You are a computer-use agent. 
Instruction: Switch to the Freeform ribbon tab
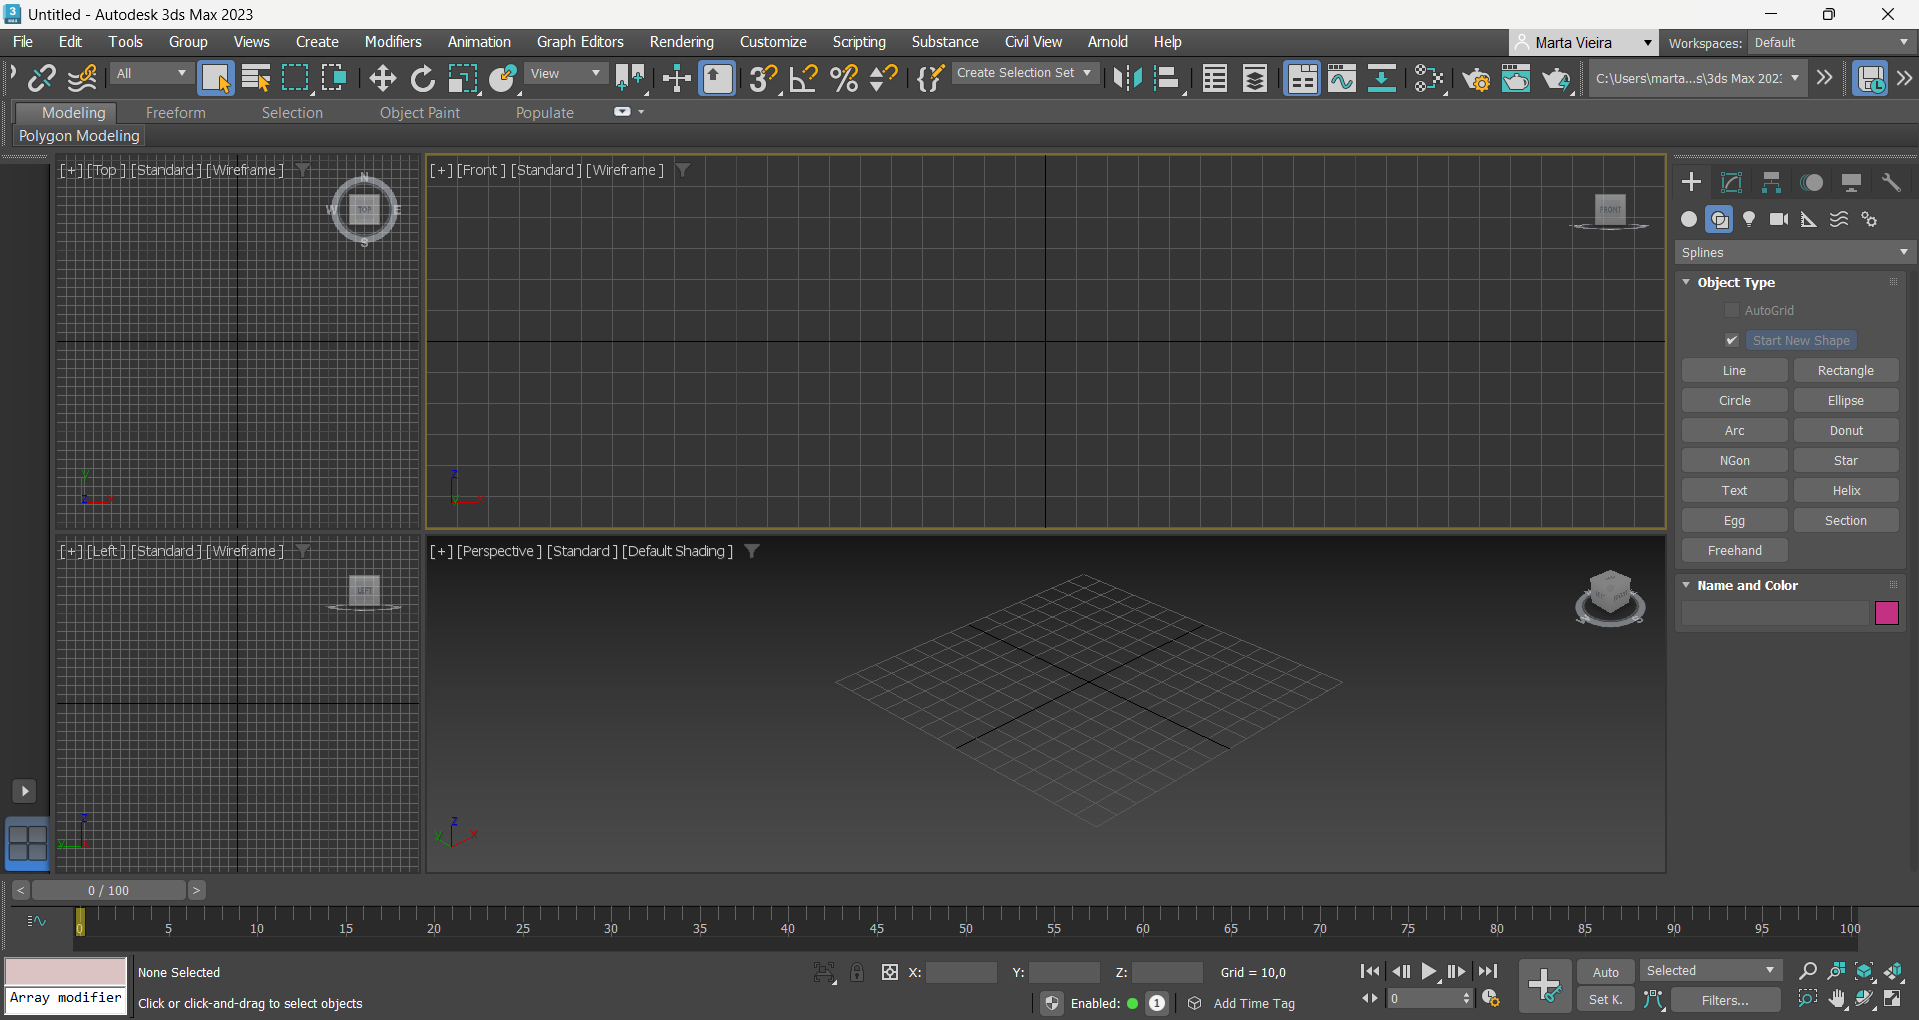(175, 113)
